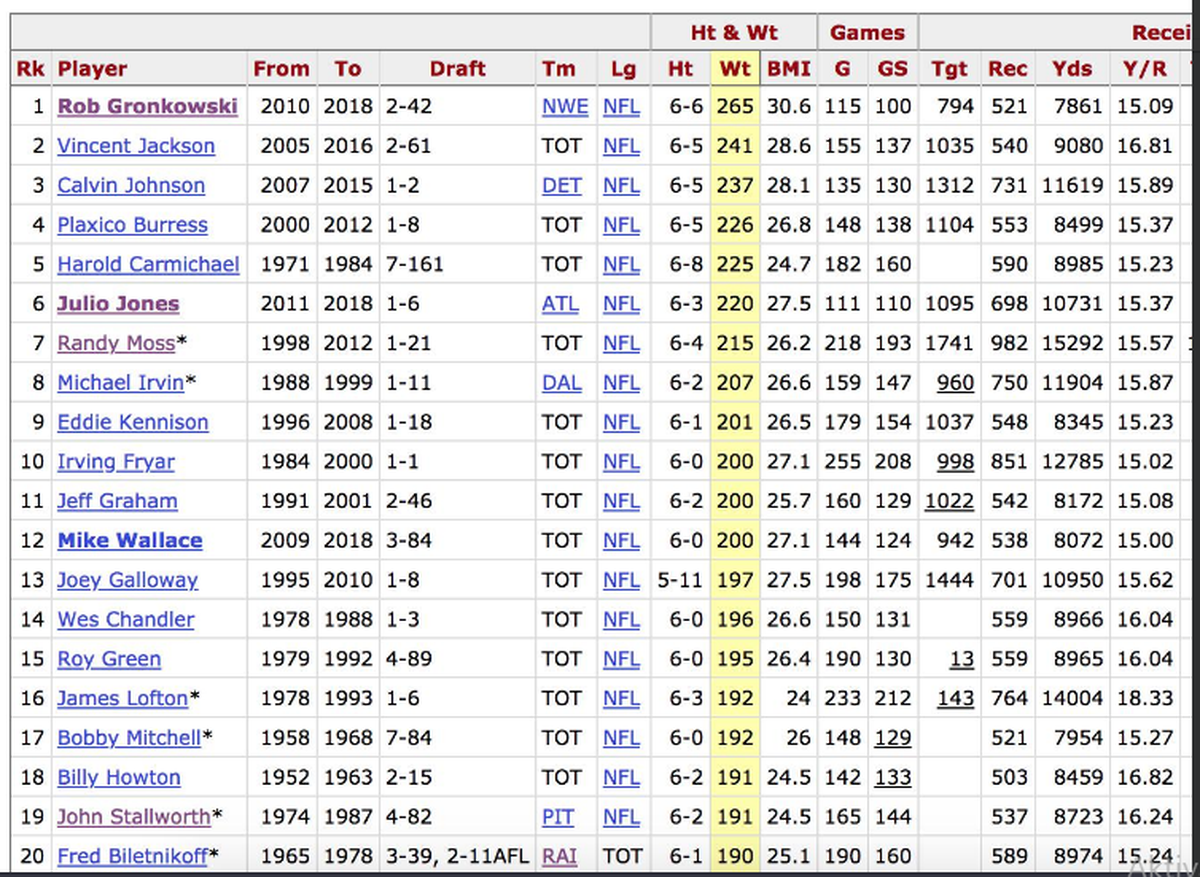Click the Vincent Jackson link
The width and height of the screenshot is (1200, 877).
coord(136,146)
